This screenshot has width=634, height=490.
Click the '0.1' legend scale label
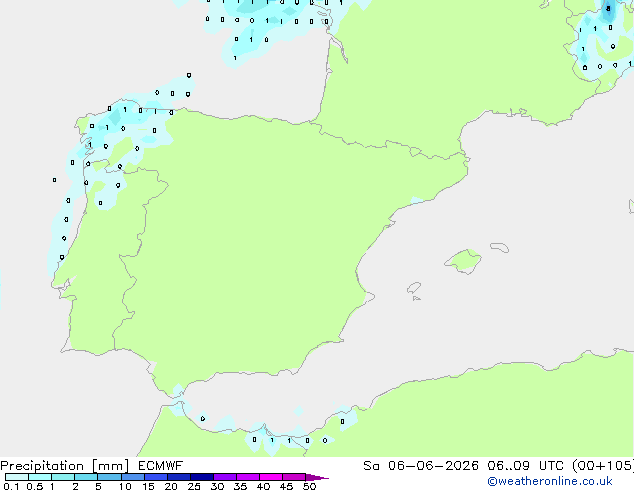click(x=11, y=486)
